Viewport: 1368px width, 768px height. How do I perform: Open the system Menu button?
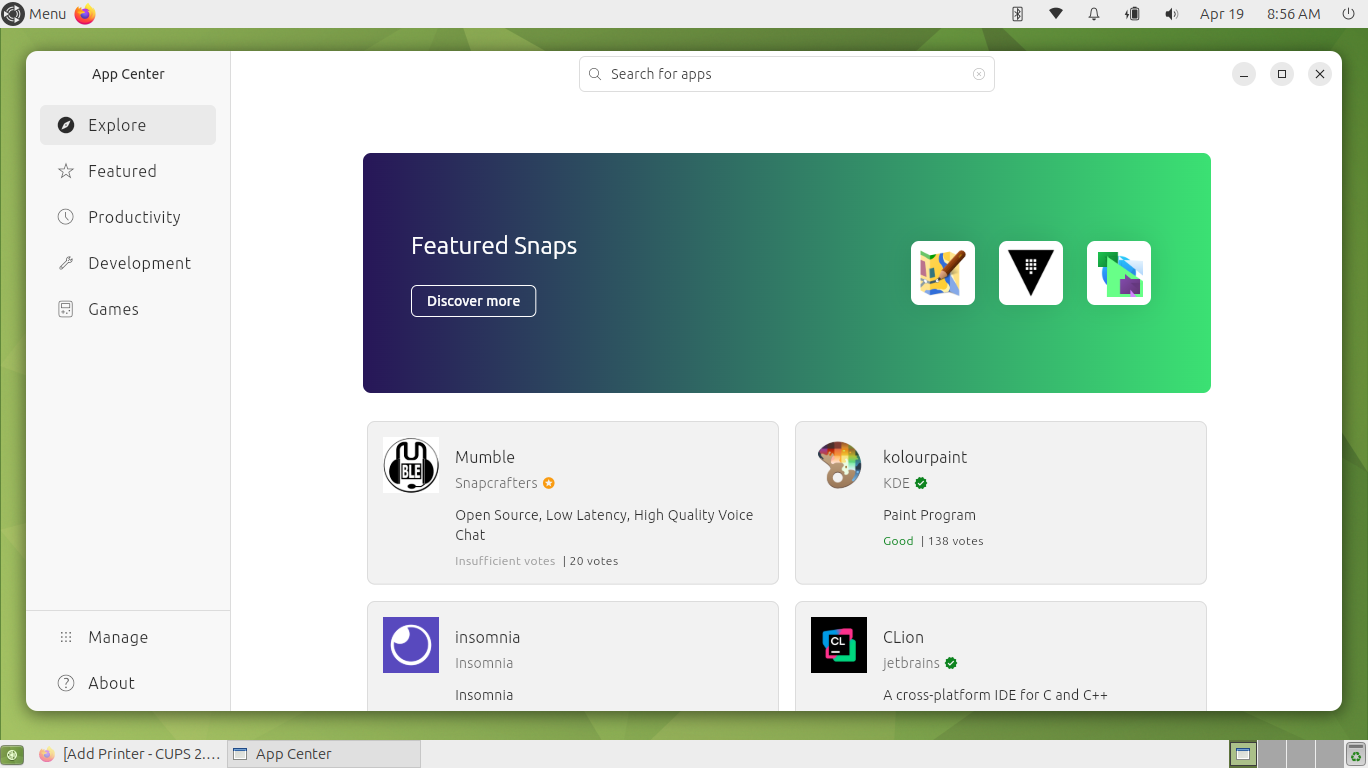point(35,14)
